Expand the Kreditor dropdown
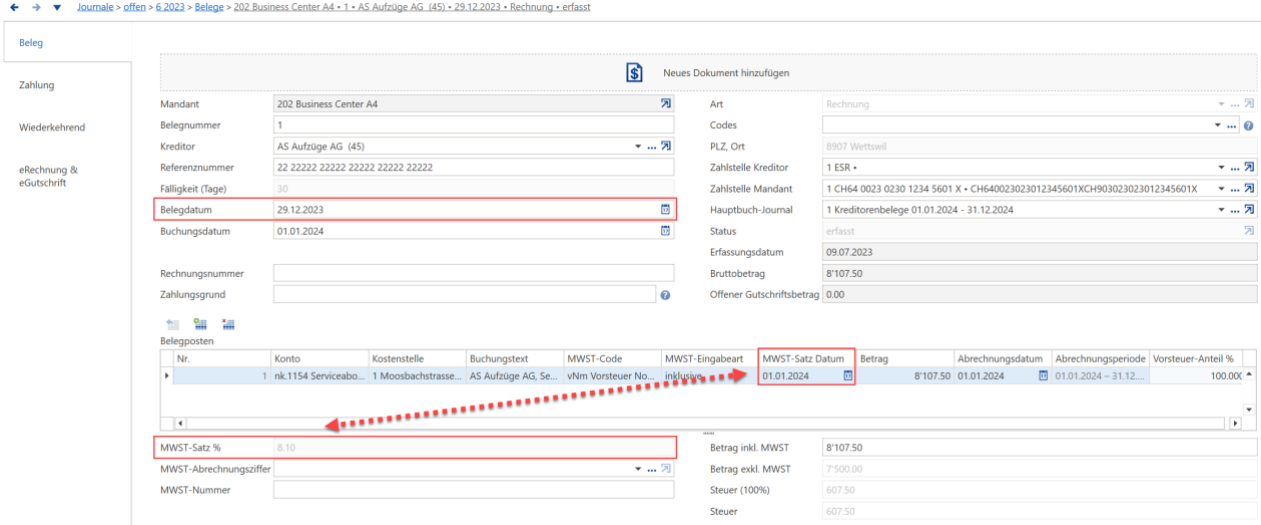 point(640,147)
